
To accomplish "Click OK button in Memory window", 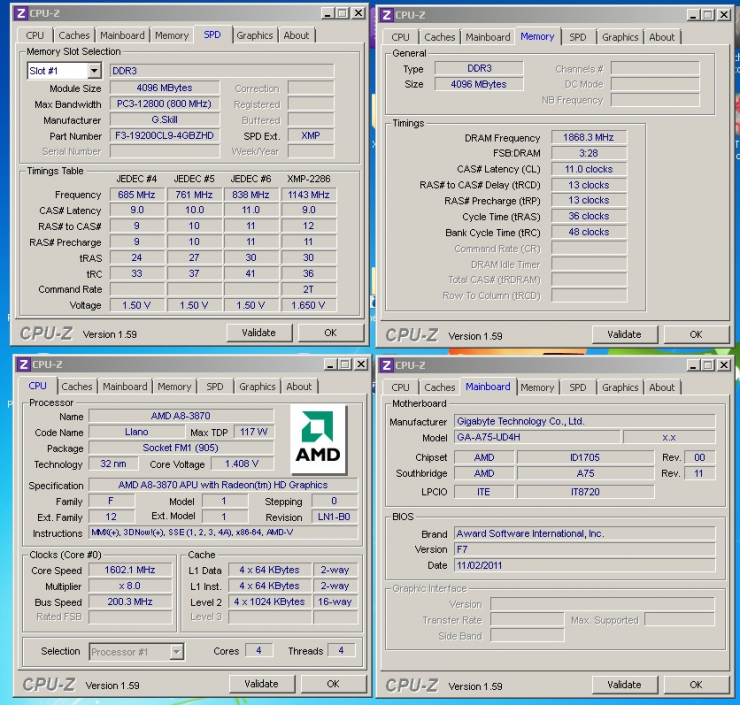I will 696,335.
